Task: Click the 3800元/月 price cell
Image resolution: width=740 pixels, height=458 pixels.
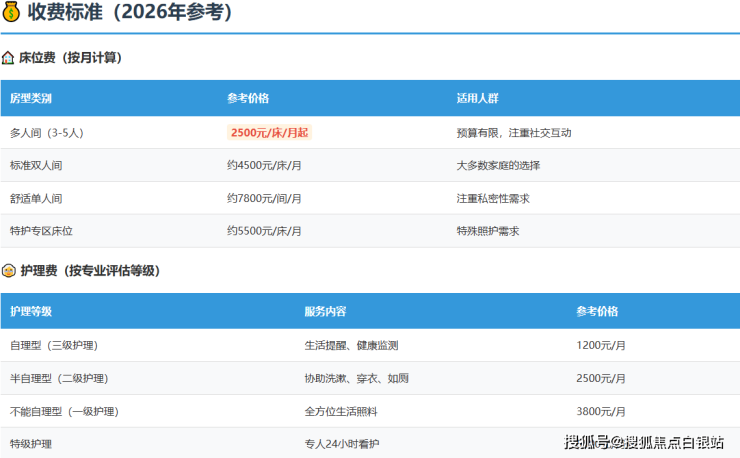Action: tap(601, 411)
